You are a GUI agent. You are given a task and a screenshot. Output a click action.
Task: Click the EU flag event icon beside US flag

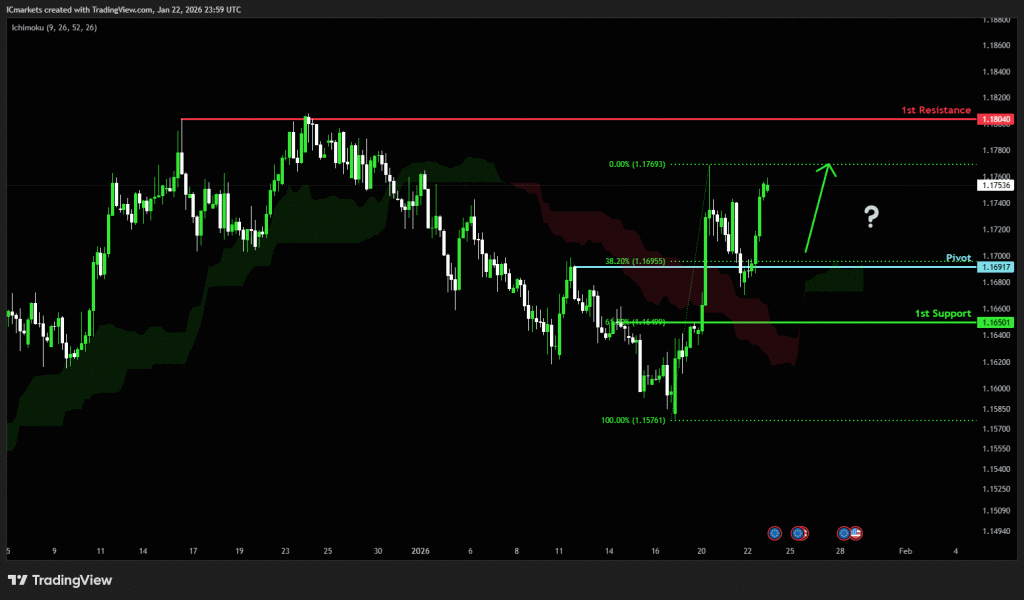(845, 533)
